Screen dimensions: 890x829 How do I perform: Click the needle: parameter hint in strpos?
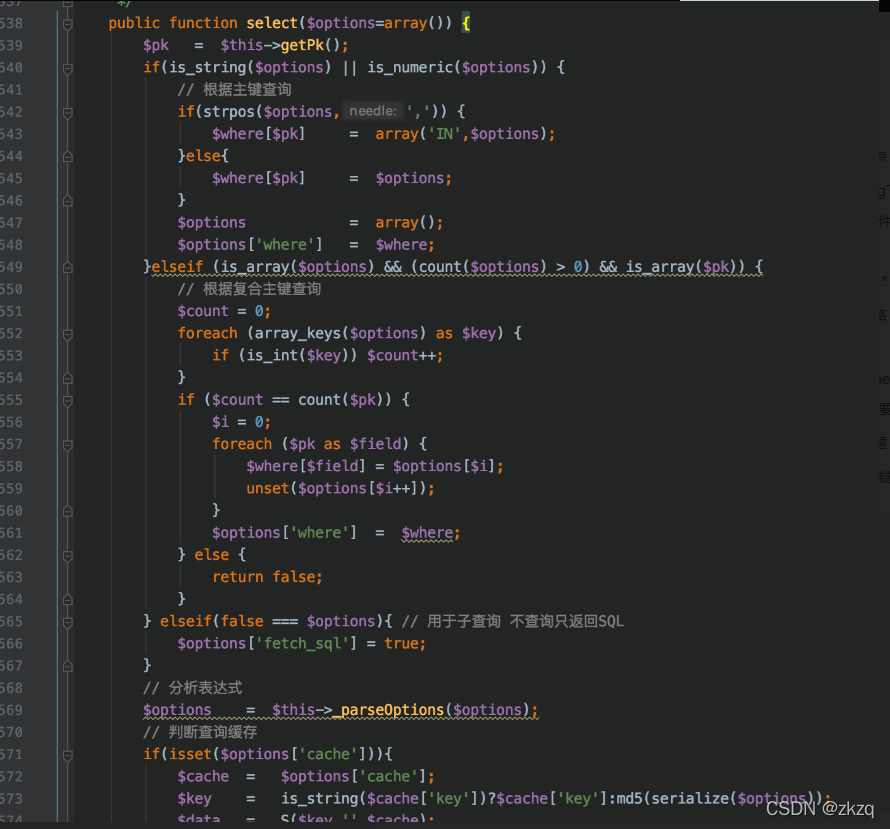click(x=373, y=111)
